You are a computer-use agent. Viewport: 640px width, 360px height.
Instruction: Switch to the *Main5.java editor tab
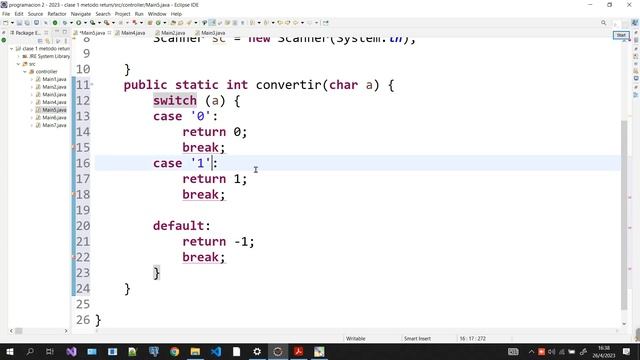(91, 33)
